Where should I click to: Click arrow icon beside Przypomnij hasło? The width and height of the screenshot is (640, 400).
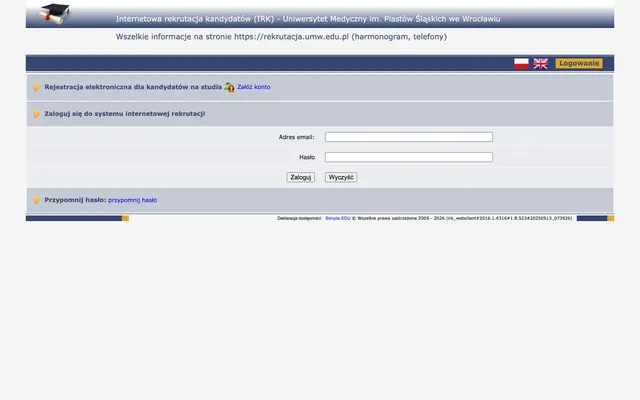coord(36,200)
